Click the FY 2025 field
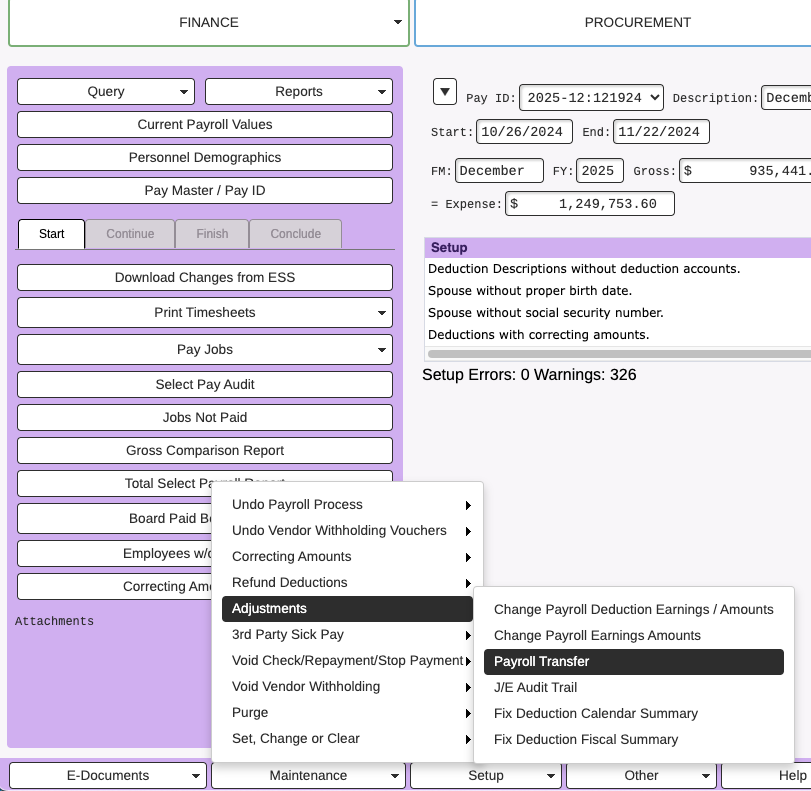Viewport: 811px width, 791px height. (x=600, y=171)
